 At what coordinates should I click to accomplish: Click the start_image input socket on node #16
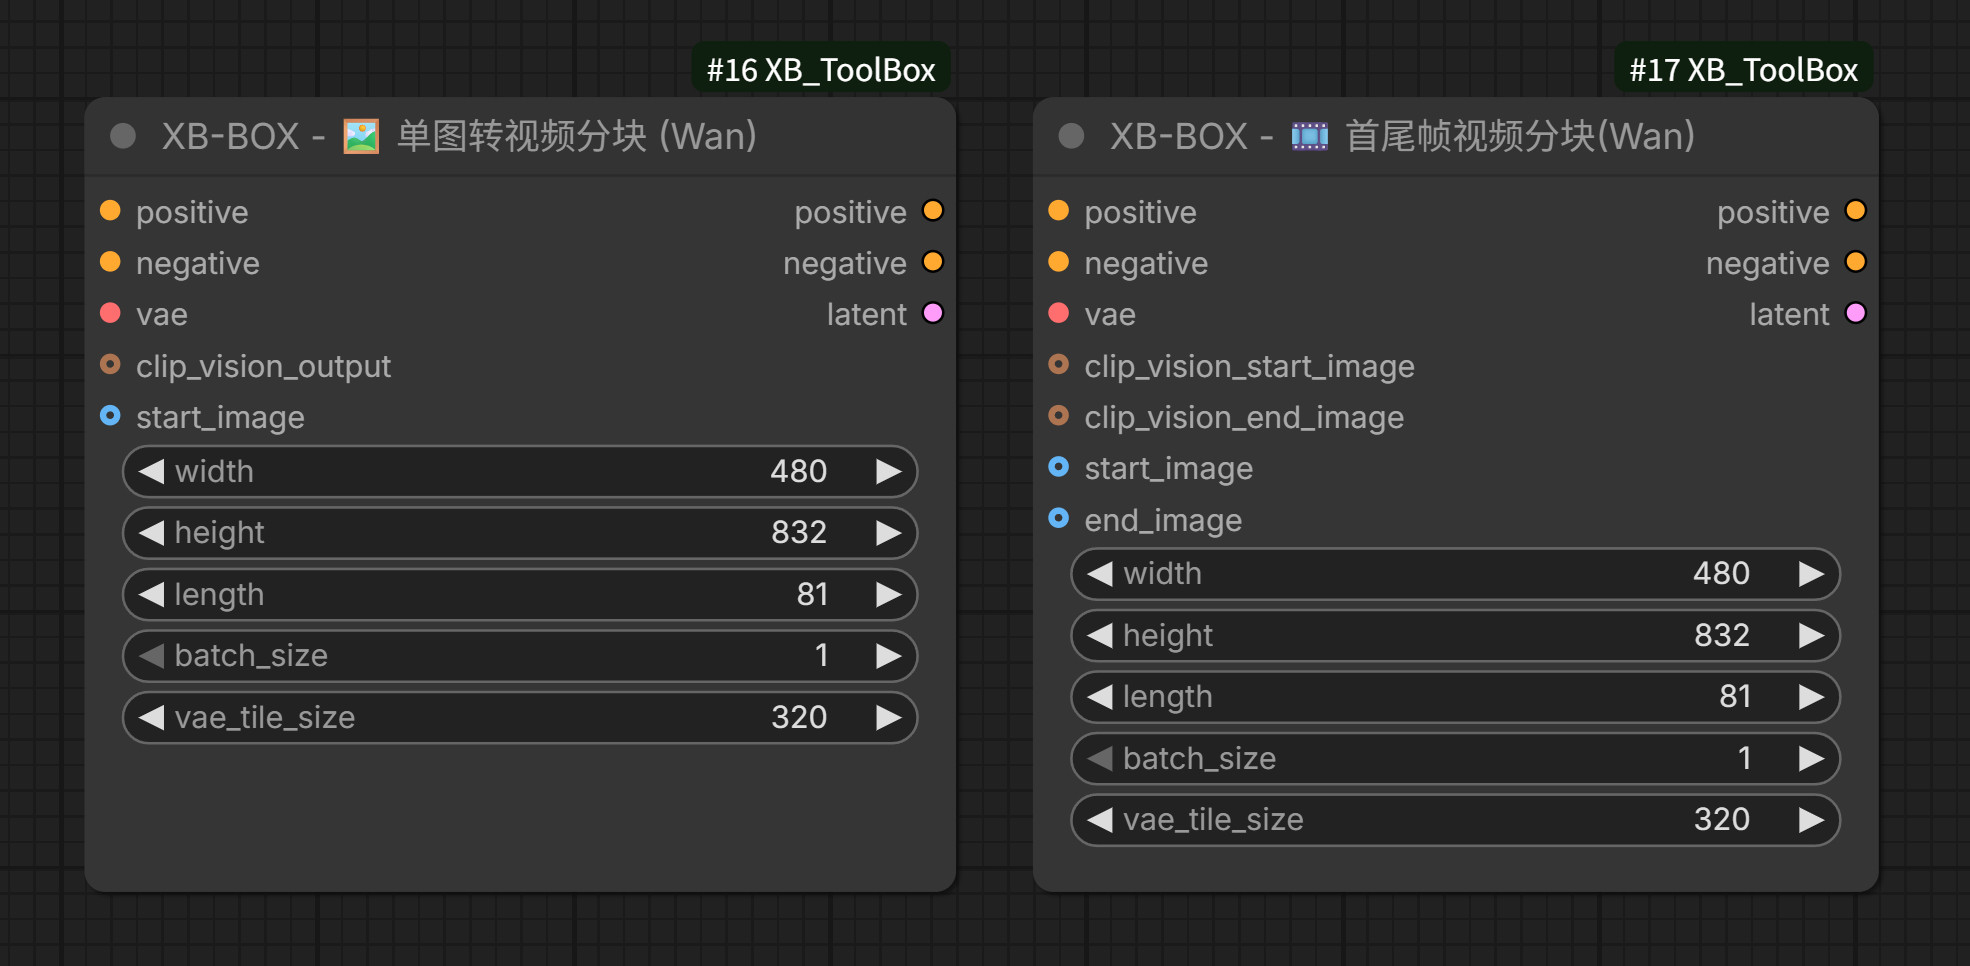click(111, 416)
